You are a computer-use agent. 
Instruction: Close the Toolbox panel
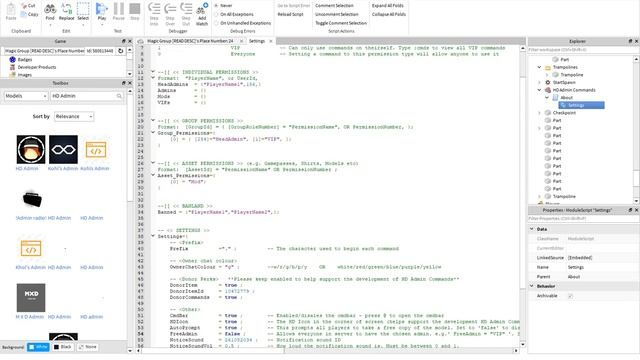coord(130,83)
